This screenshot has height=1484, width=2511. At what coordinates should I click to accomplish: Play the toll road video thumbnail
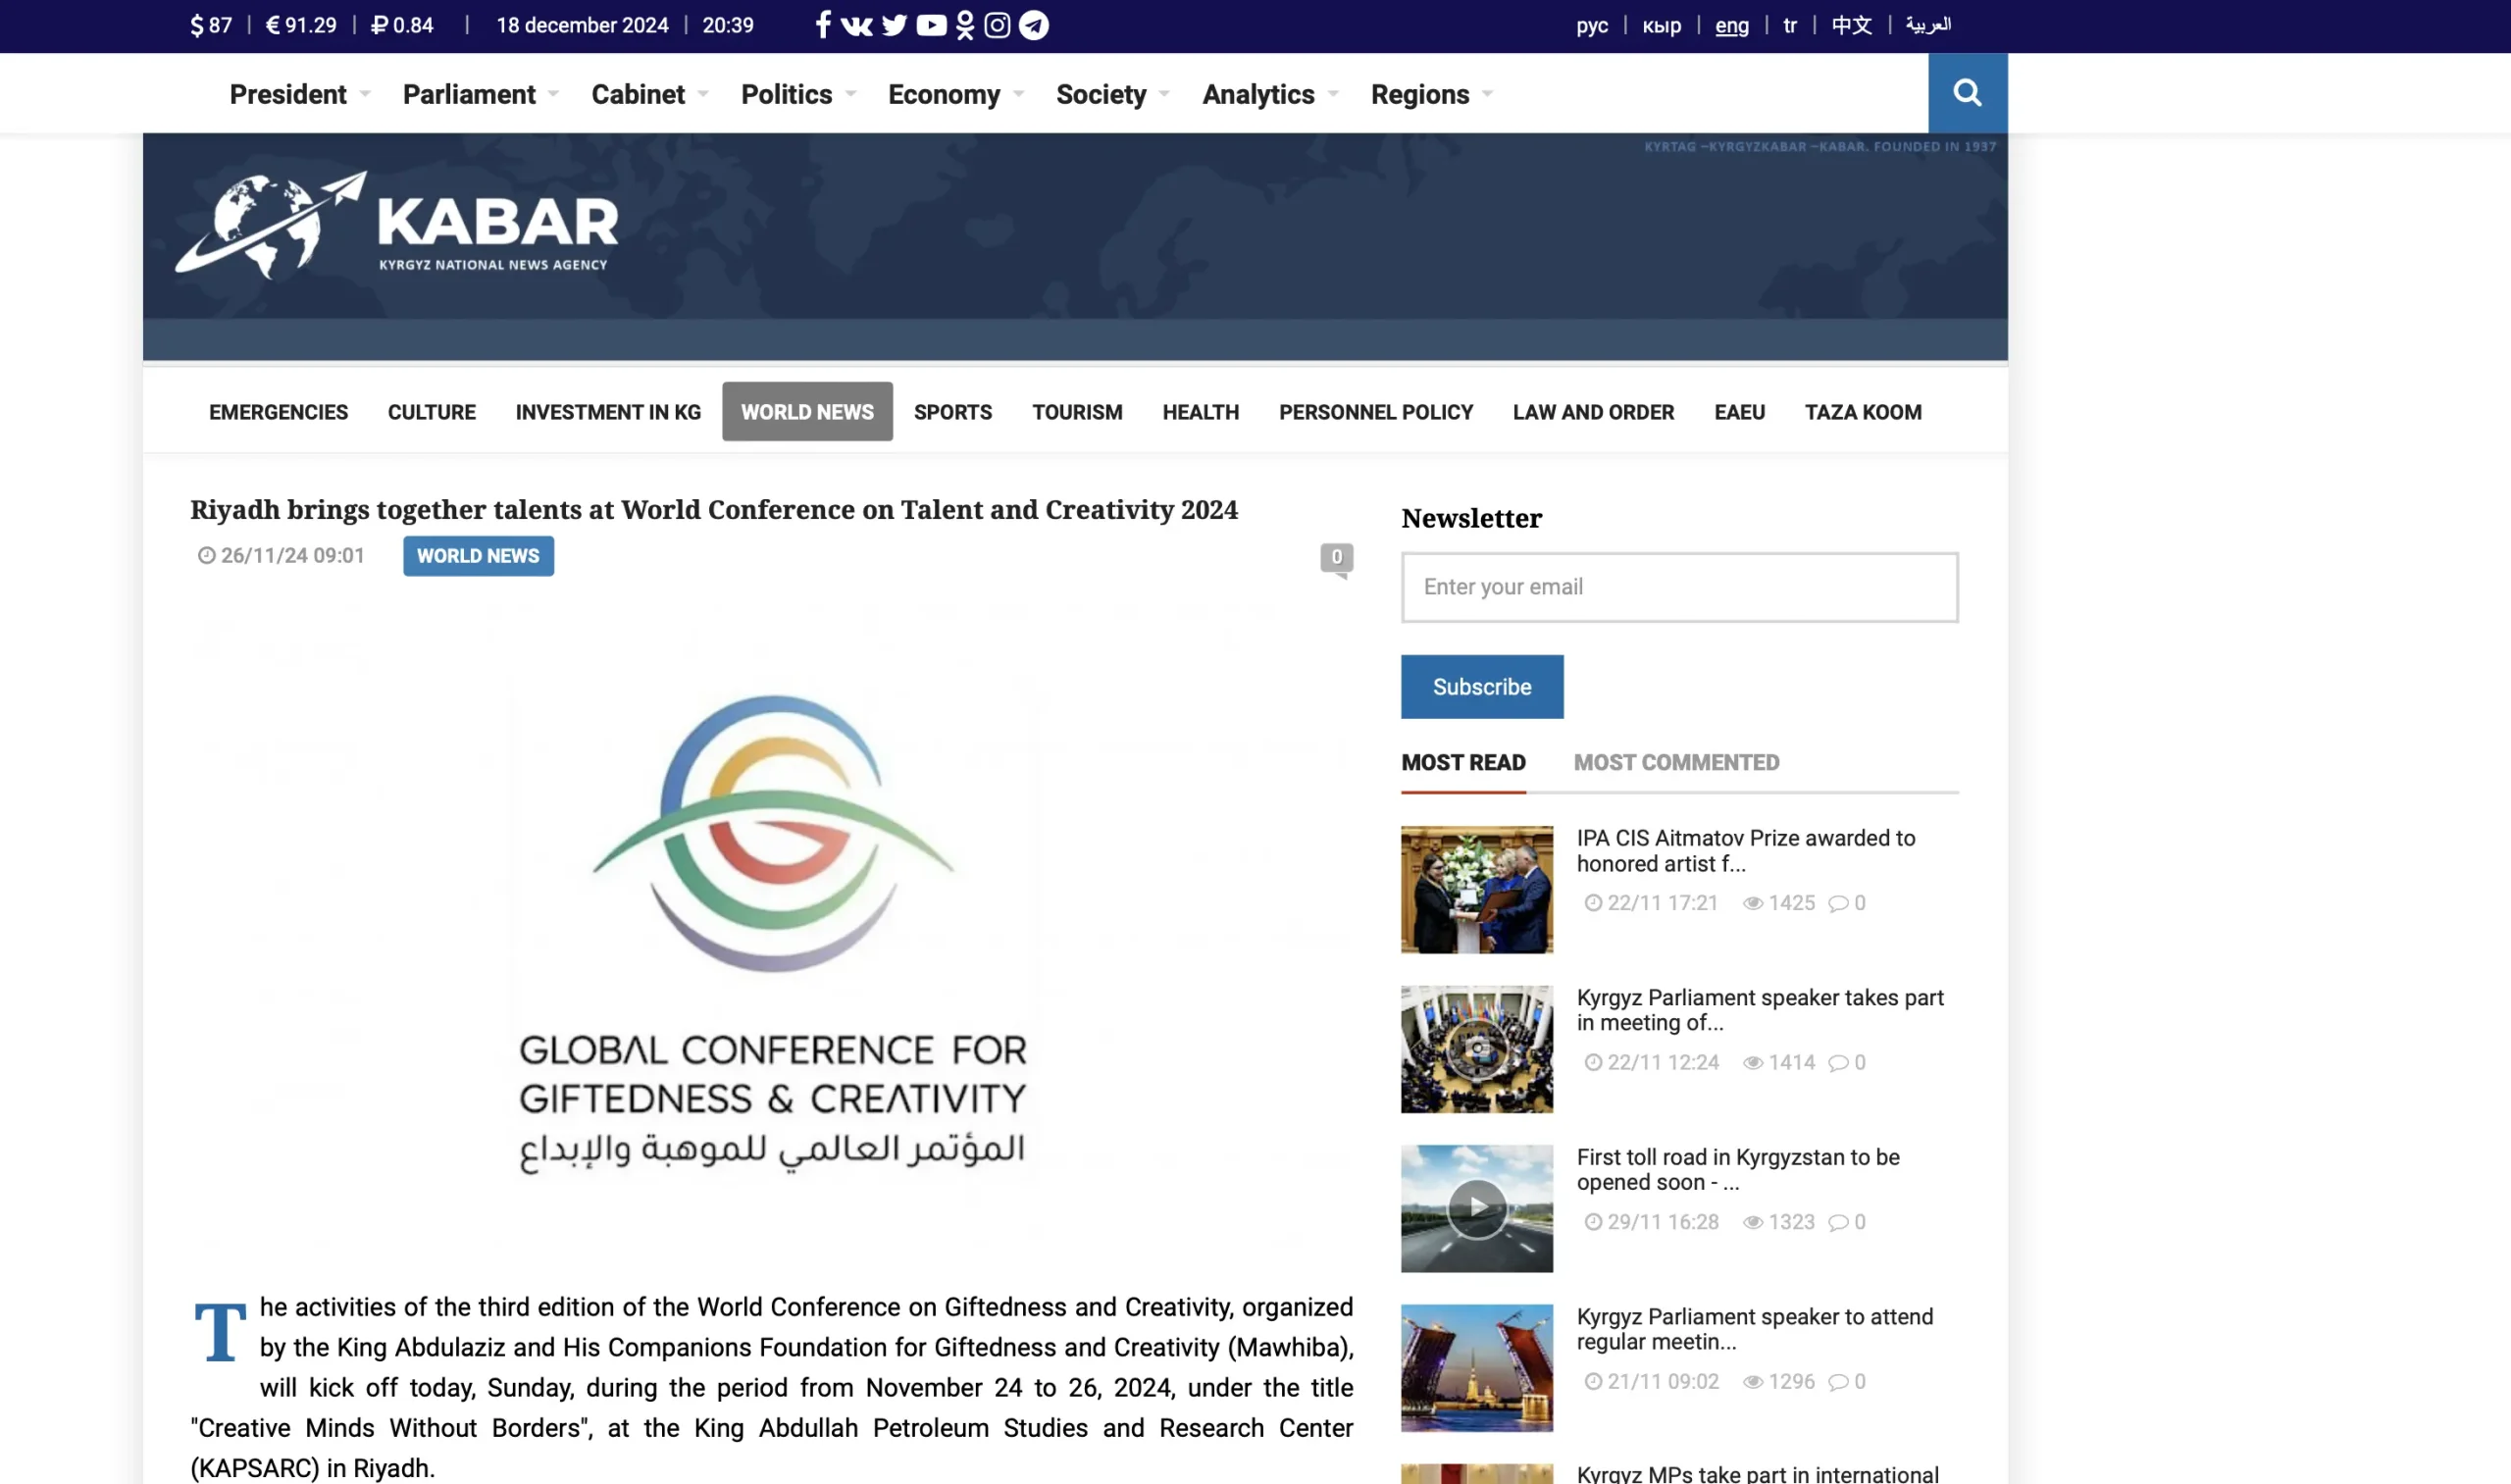(x=1476, y=1208)
